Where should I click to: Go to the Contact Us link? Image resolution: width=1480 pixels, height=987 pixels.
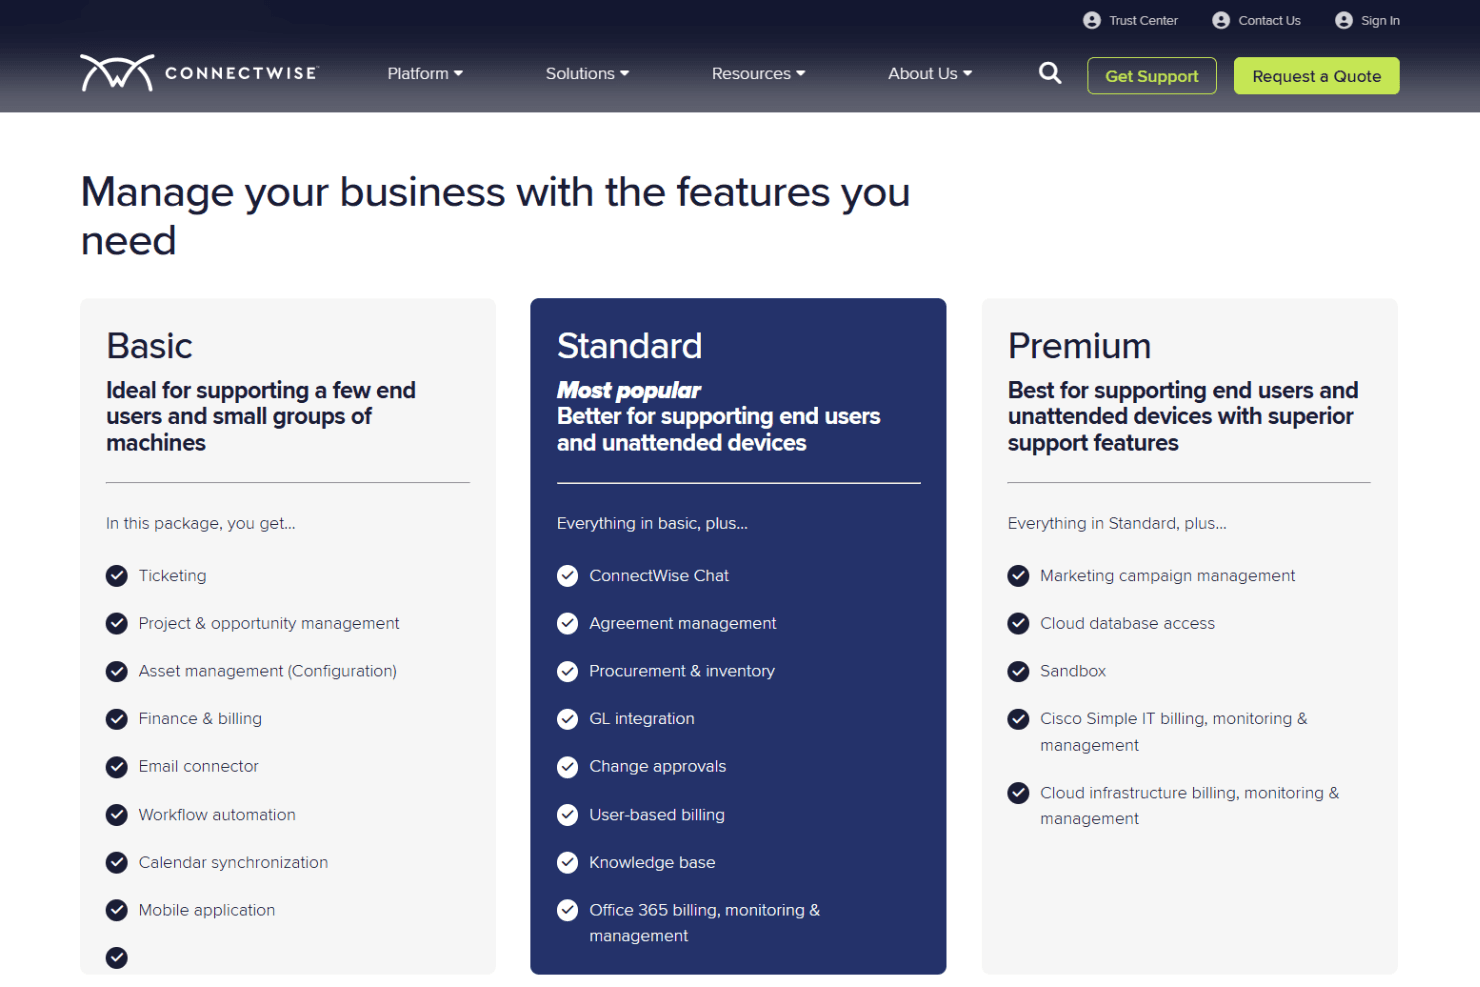click(x=1269, y=21)
